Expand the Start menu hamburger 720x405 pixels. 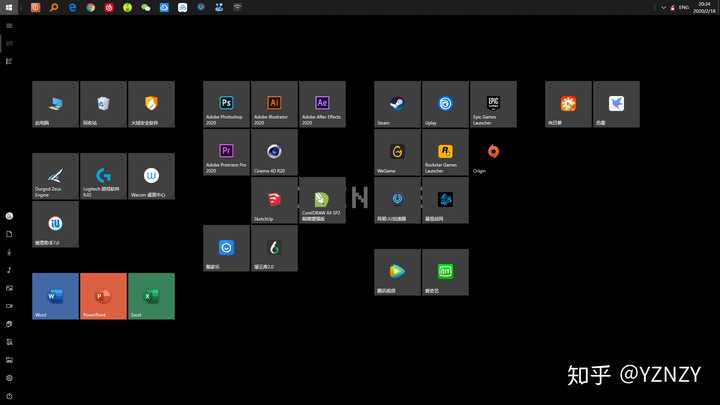[9, 26]
